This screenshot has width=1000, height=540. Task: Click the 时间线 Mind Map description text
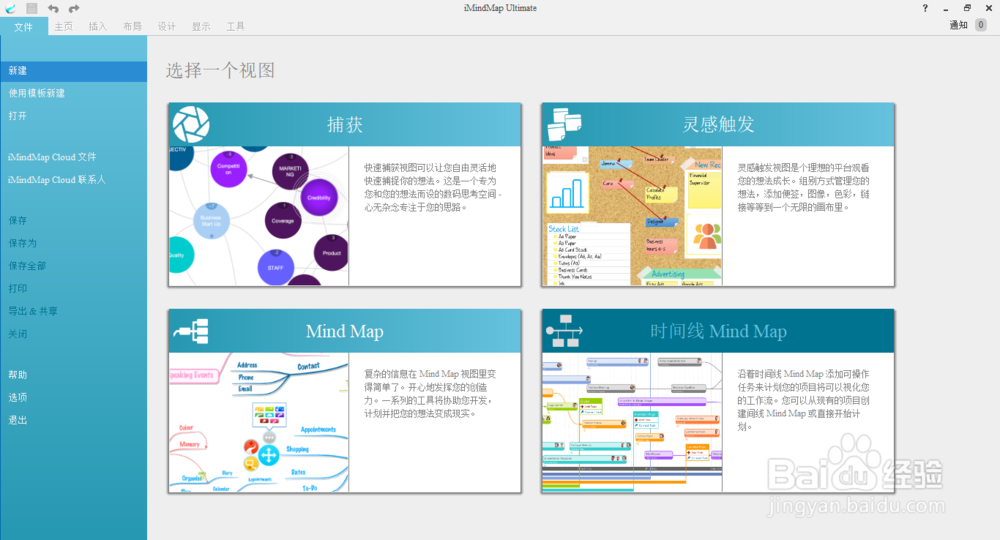tap(804, 400)
